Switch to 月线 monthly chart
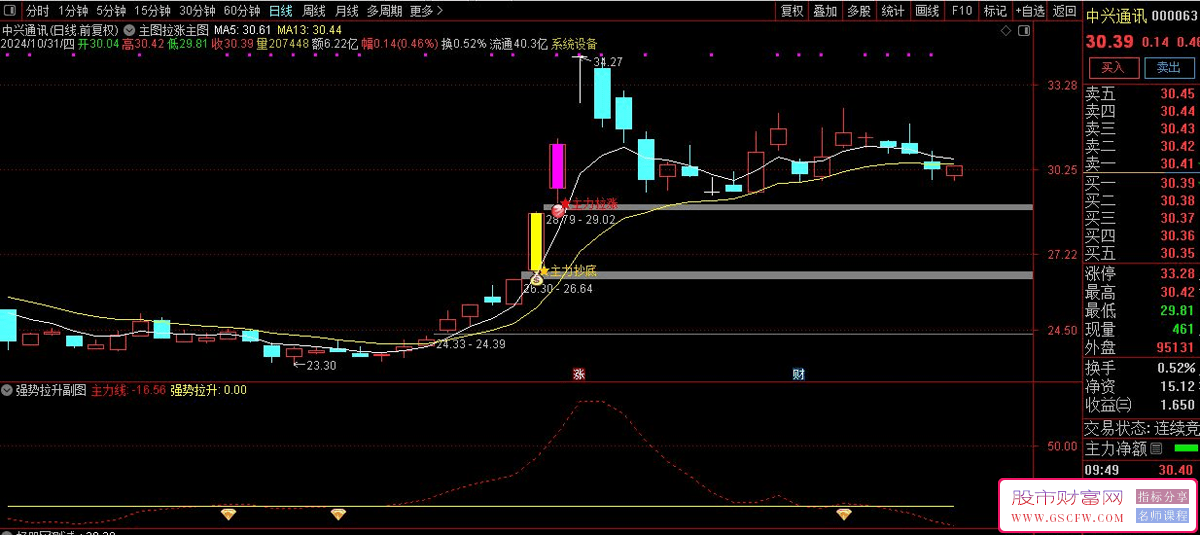The height and width of the screenshot is (535, 1200). tap(347, 11)
